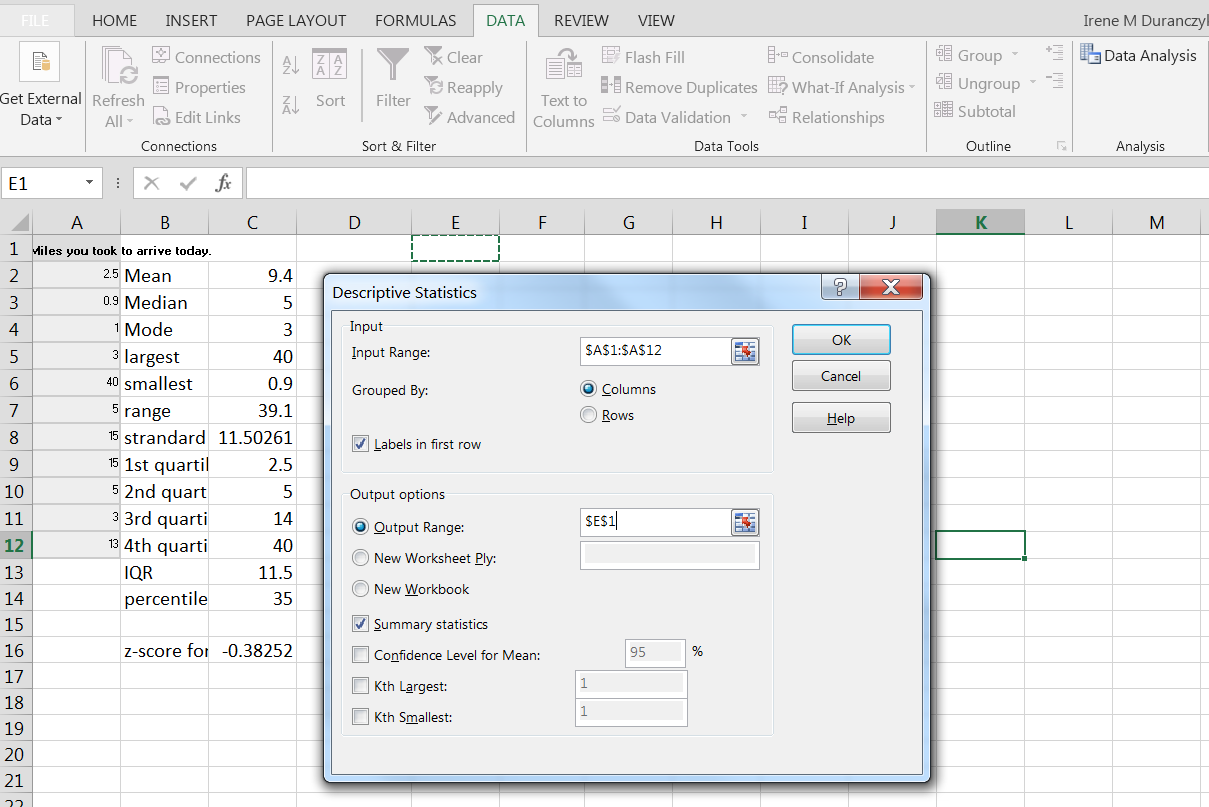This screenshot has width=1209, height=807.
Task: Open Advanced filter options
Action: [469, 117]
